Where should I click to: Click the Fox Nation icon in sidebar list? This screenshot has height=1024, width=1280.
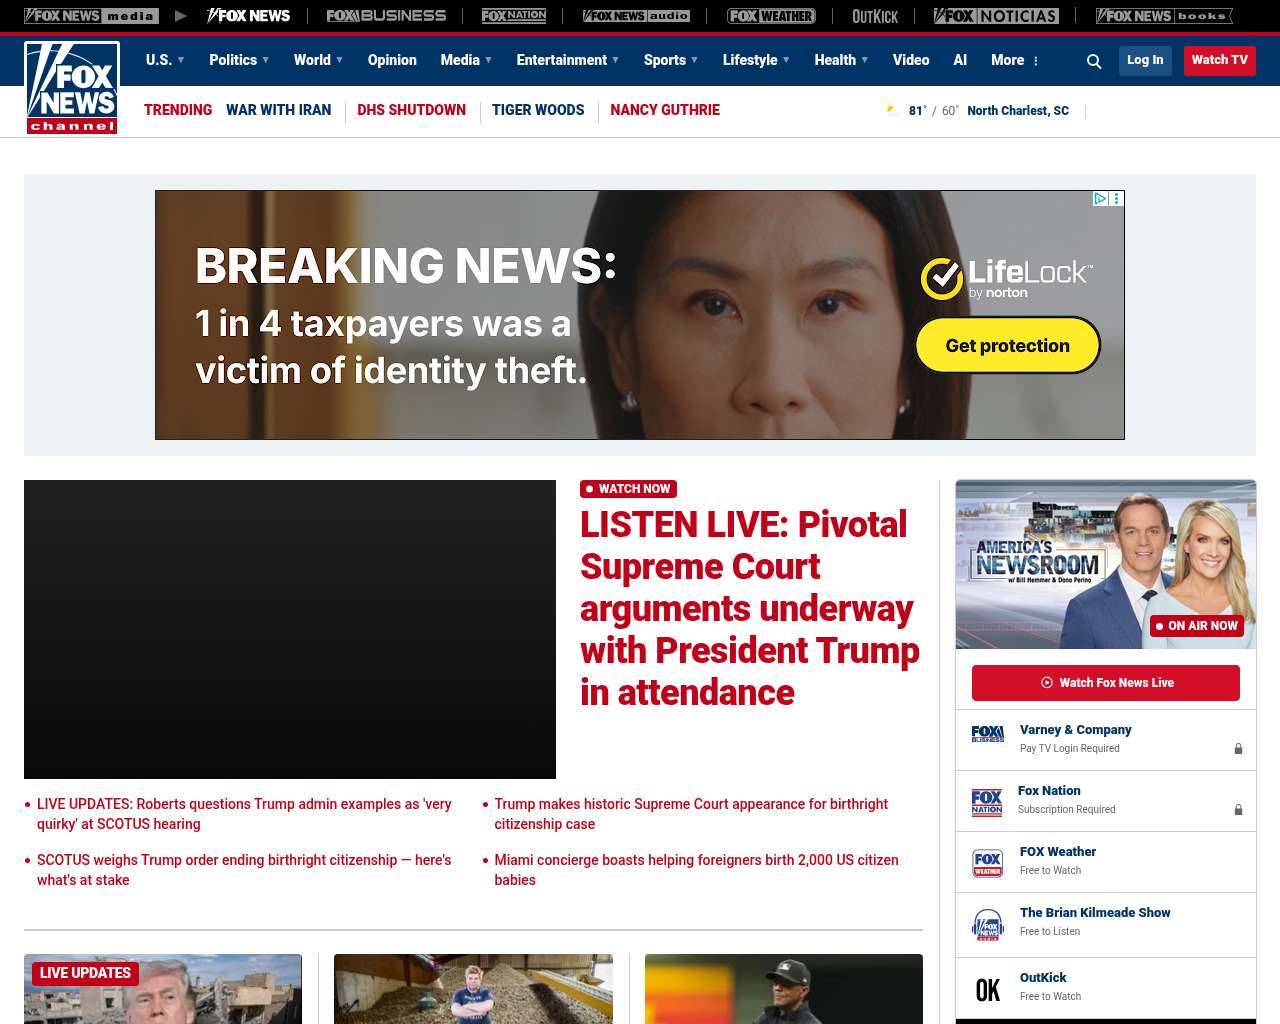(987, 802)
